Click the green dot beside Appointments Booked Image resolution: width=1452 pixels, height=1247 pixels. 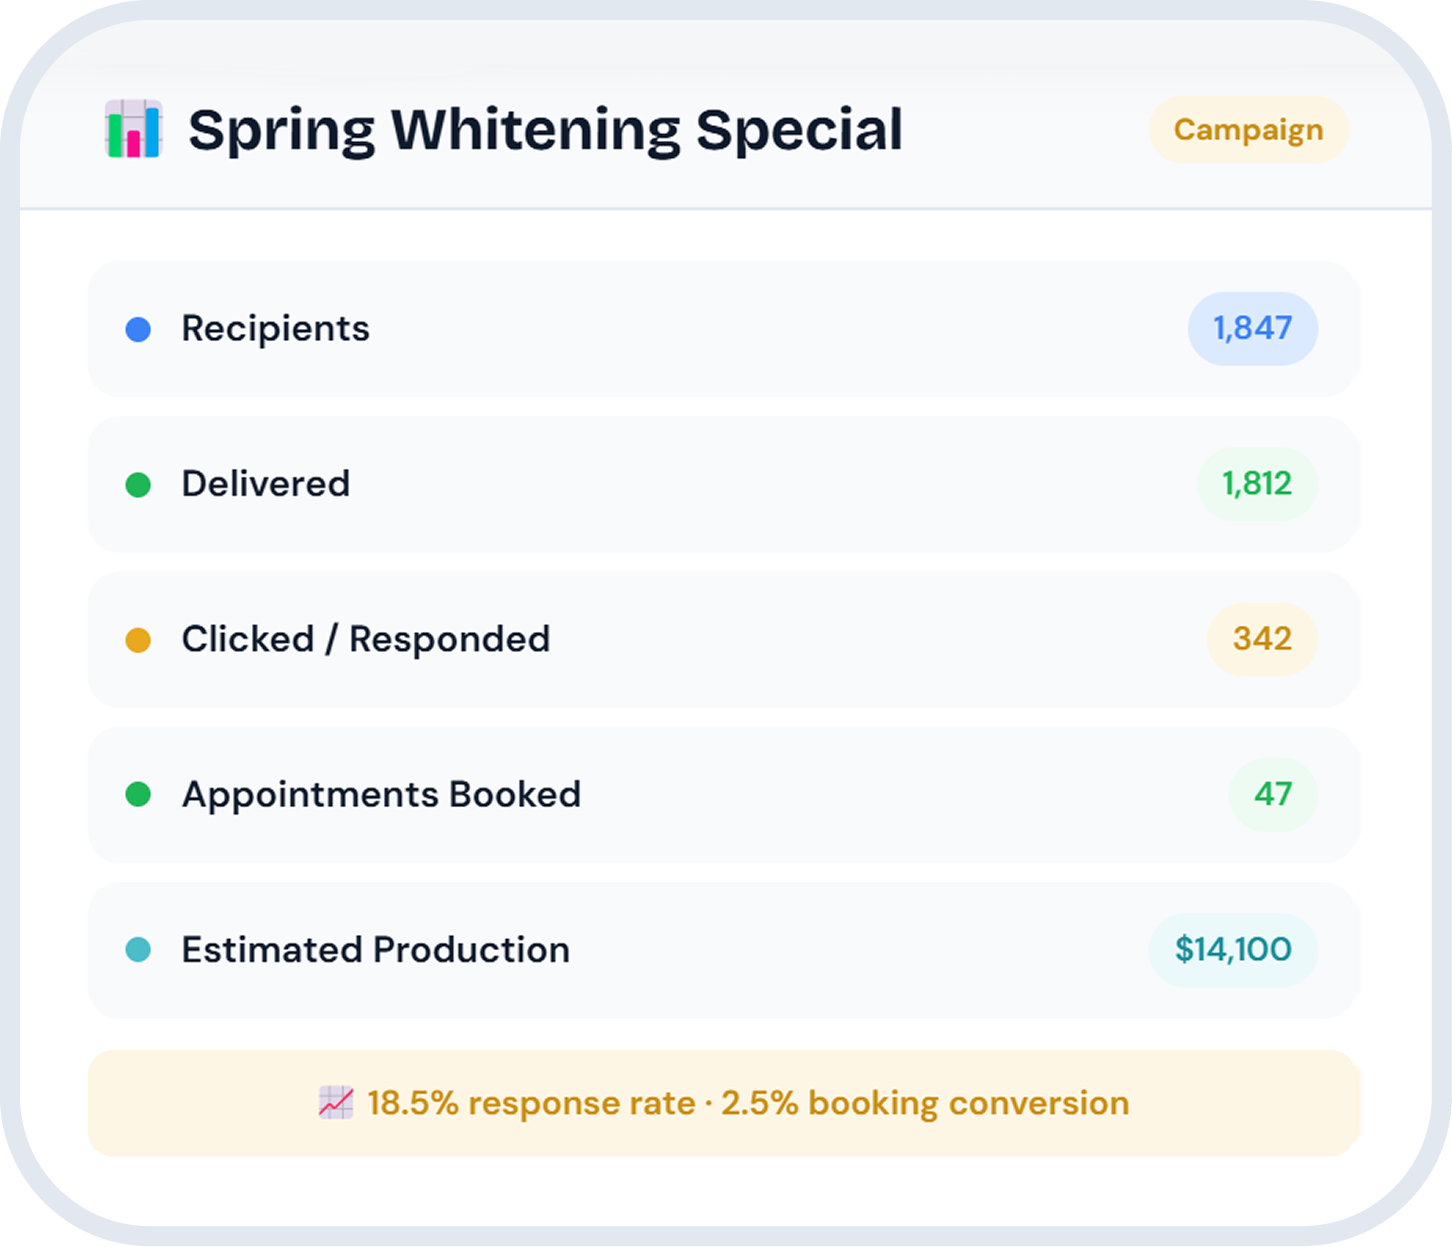click(138, 795)
